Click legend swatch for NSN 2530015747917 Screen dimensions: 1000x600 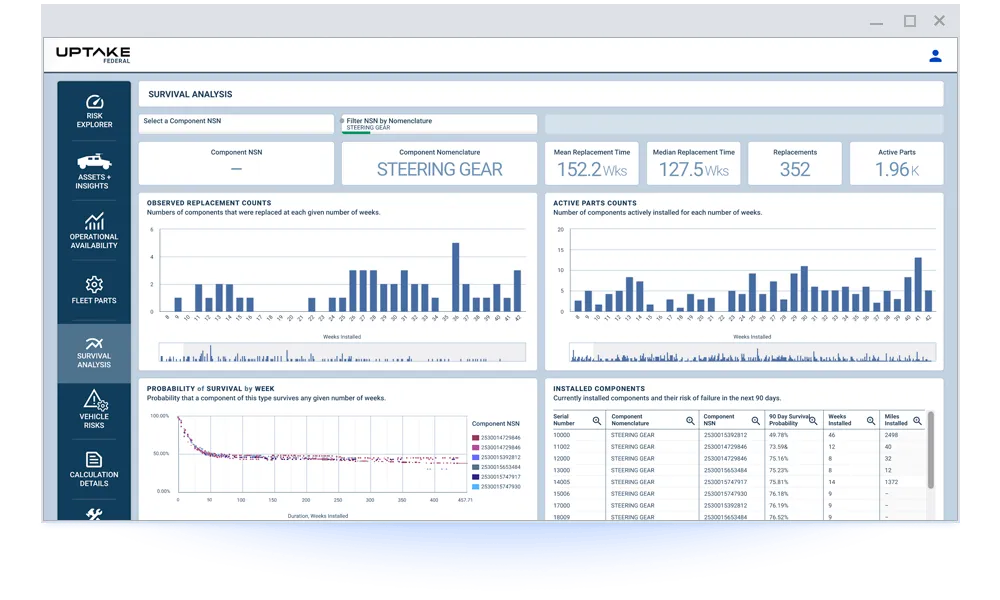point(475,477)
